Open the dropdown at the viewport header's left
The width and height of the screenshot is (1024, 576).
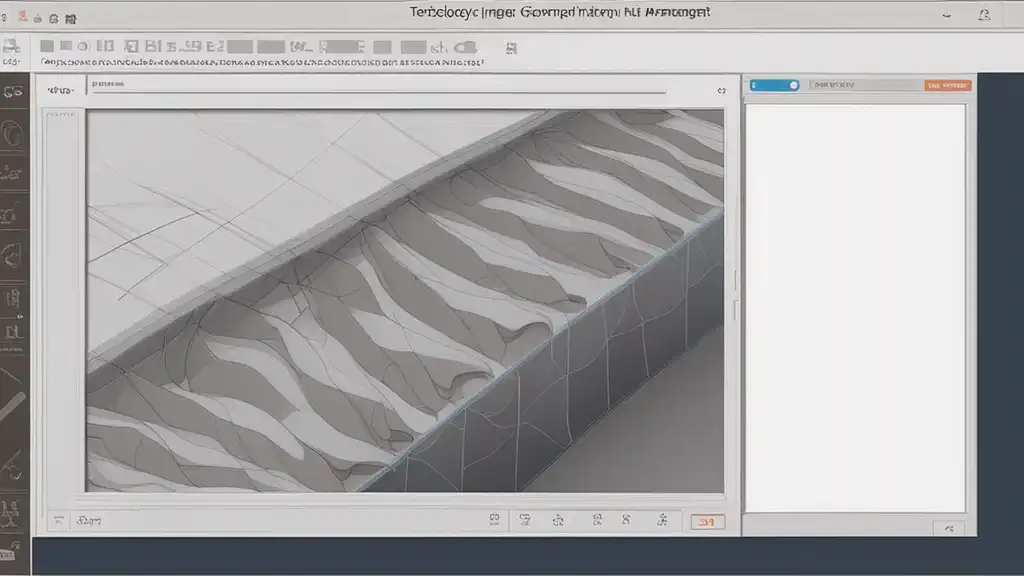coord(62,90)
